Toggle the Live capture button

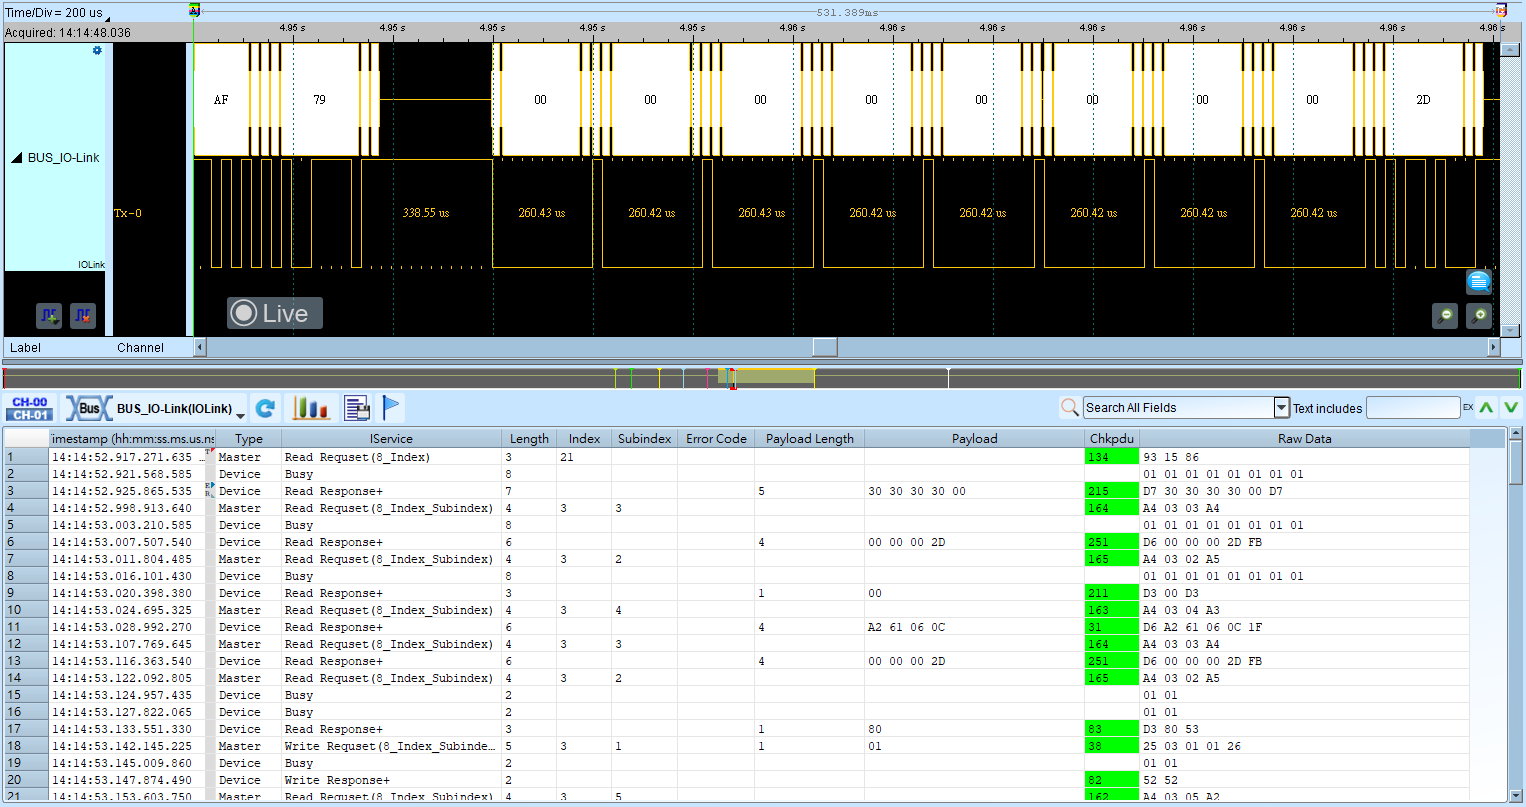[274, 313]
